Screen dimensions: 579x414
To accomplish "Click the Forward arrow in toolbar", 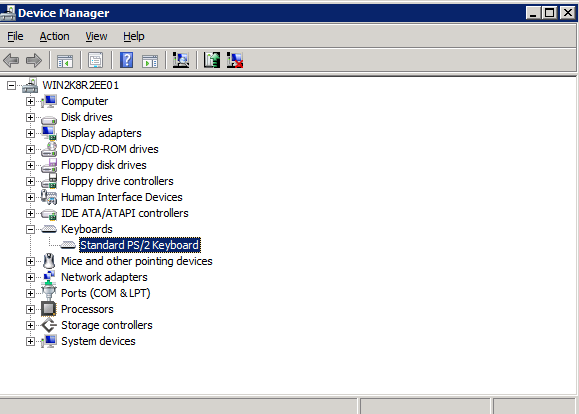I will (x=34, y=60).
